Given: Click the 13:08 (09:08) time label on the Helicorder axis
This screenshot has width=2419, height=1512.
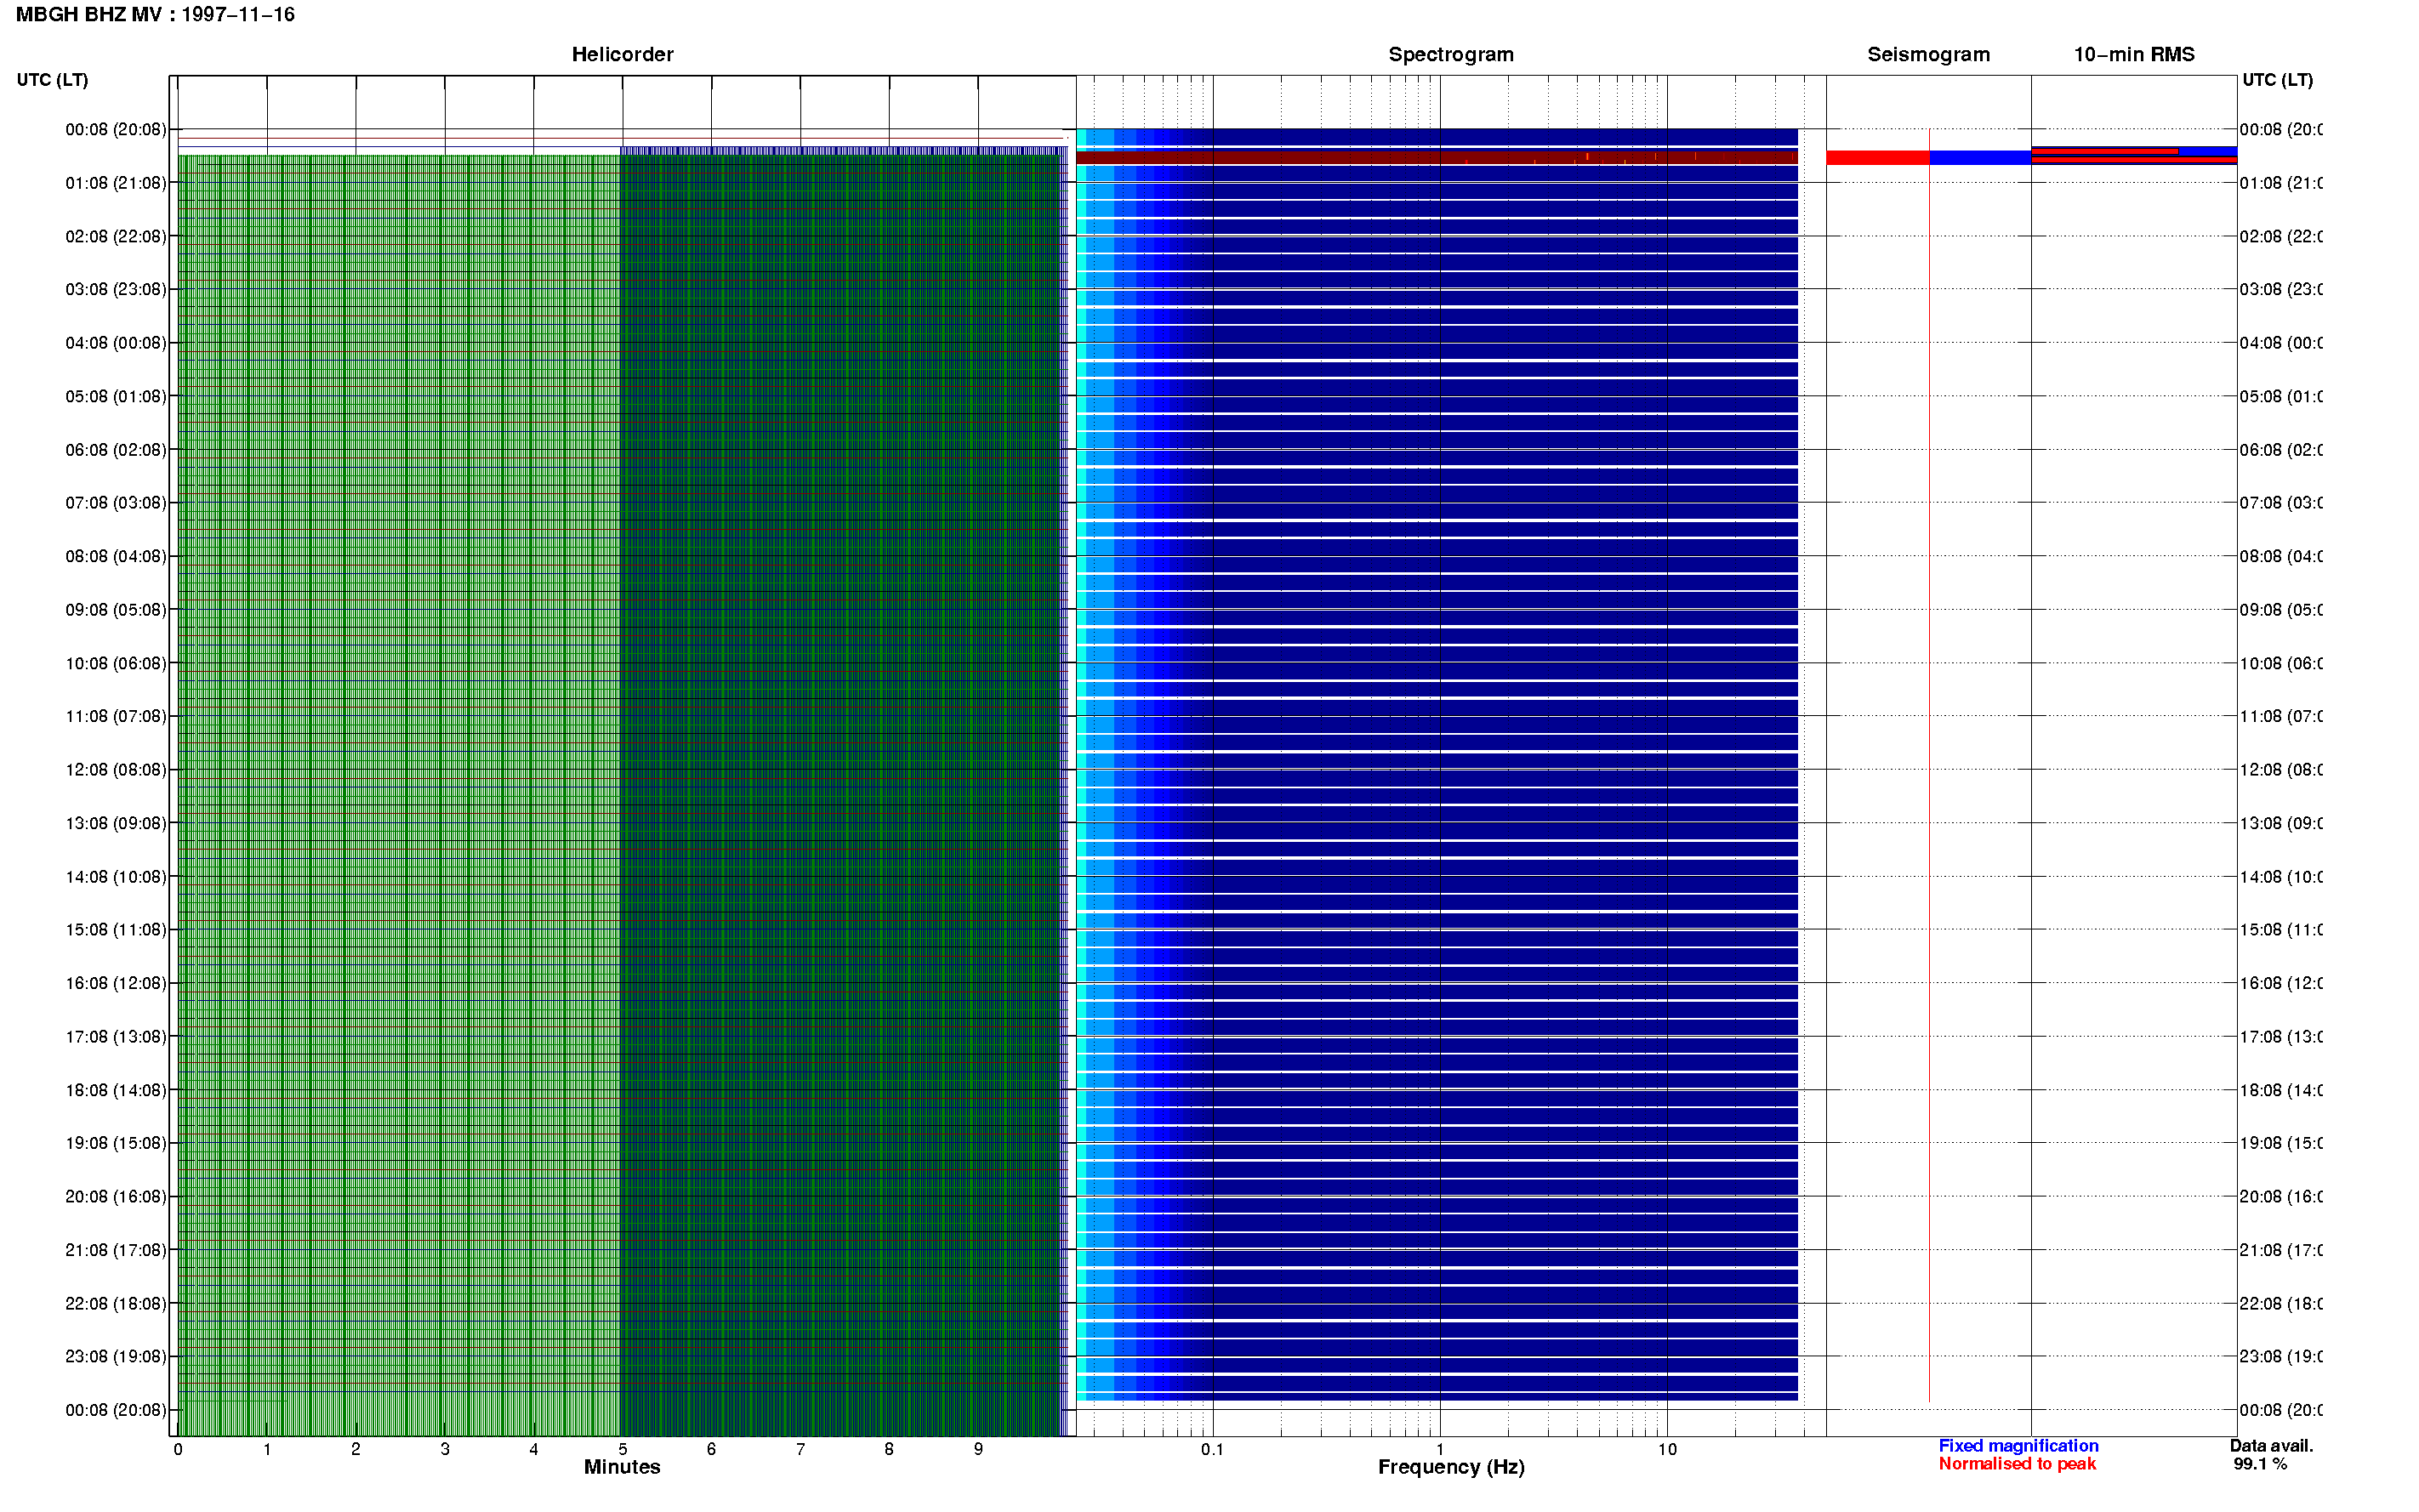Looking at the screenshot, I should 116,823.
